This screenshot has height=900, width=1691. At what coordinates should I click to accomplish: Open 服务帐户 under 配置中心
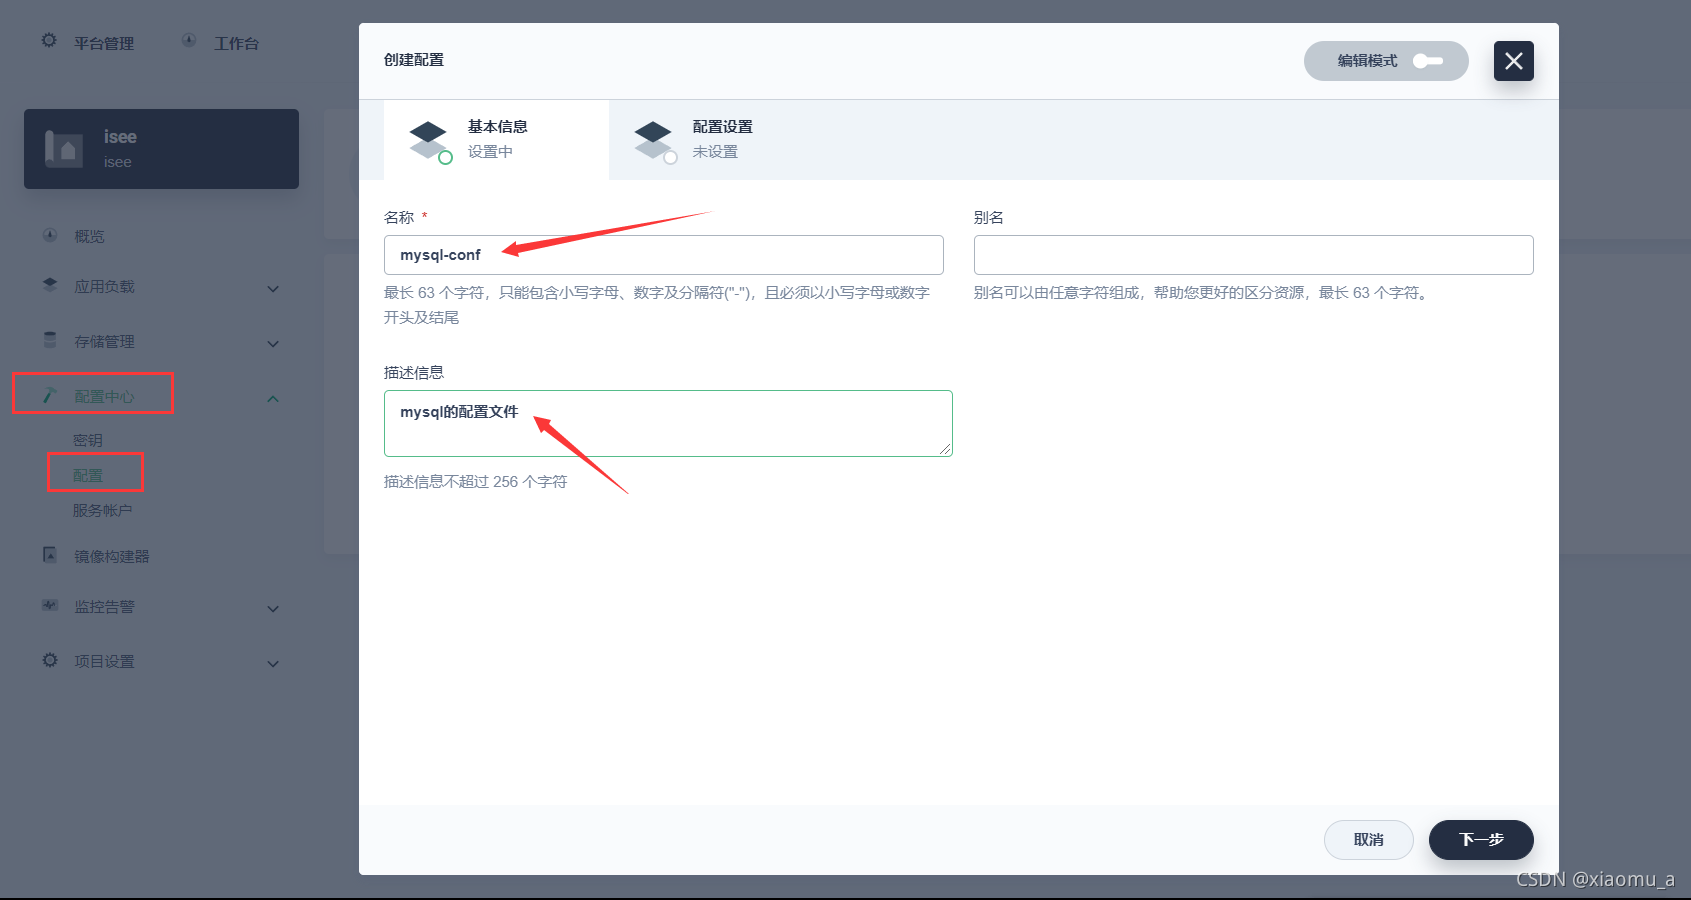tap(102, 510)
